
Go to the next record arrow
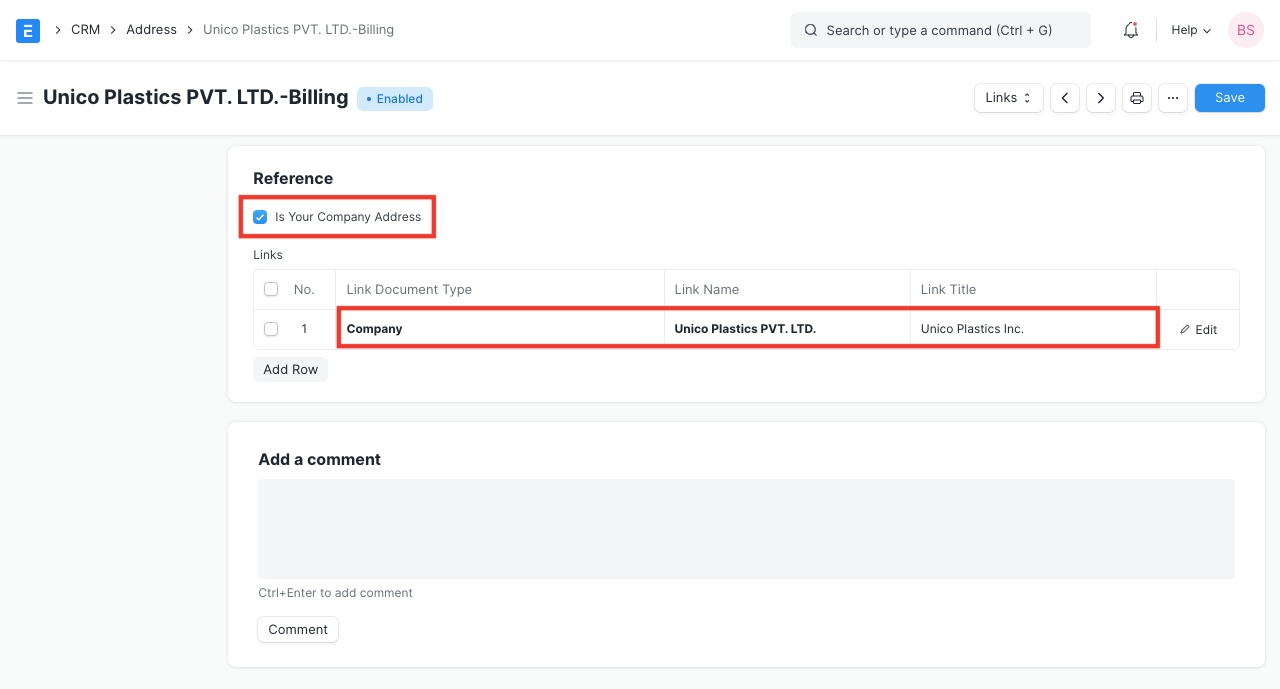click(x=1101, y=98)
